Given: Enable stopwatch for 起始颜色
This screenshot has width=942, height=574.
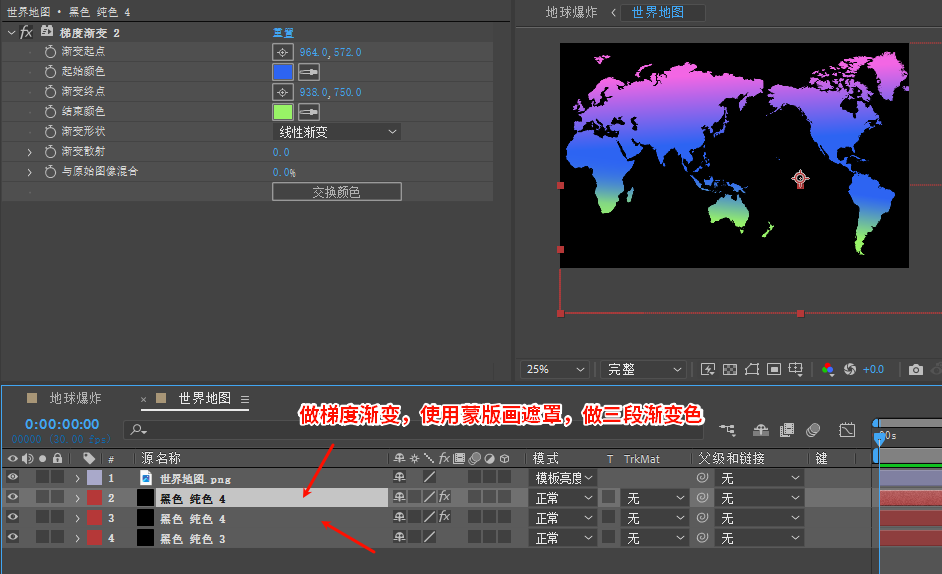Looking at the screenshot, I should coord(50,72).
